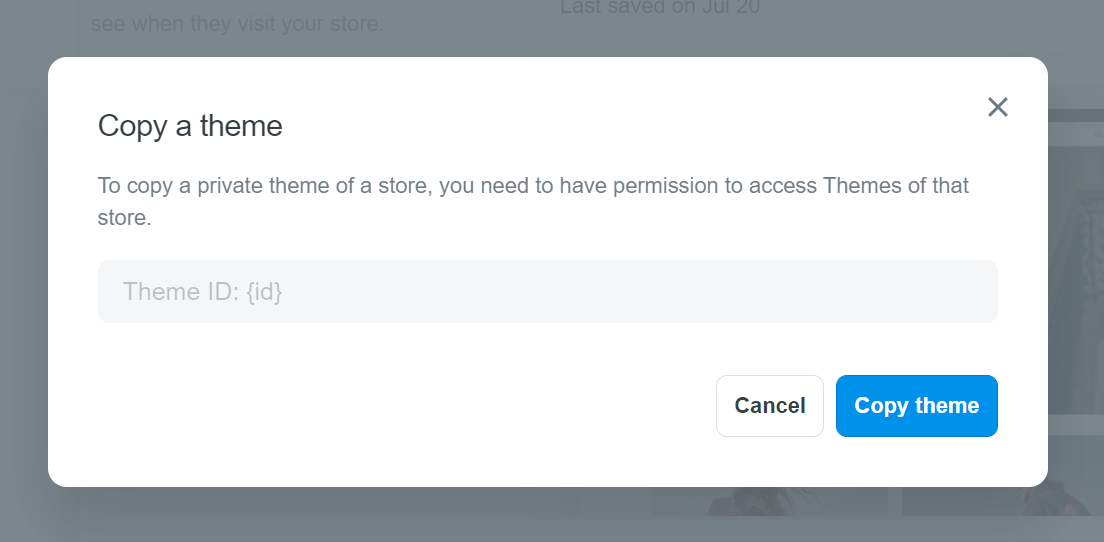This screenshot has height=542, width=1104.
Task: Focus the "Theme ID: {id}" text box
Action: 547,292
